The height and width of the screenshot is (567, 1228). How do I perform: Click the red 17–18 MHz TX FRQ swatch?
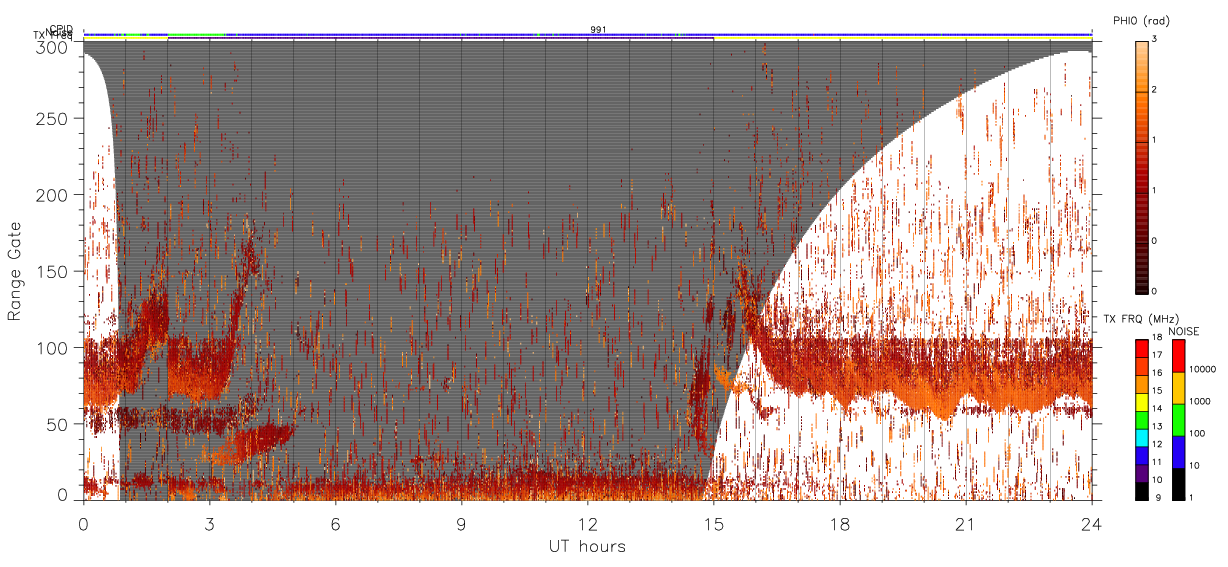tap(1142, 348)
